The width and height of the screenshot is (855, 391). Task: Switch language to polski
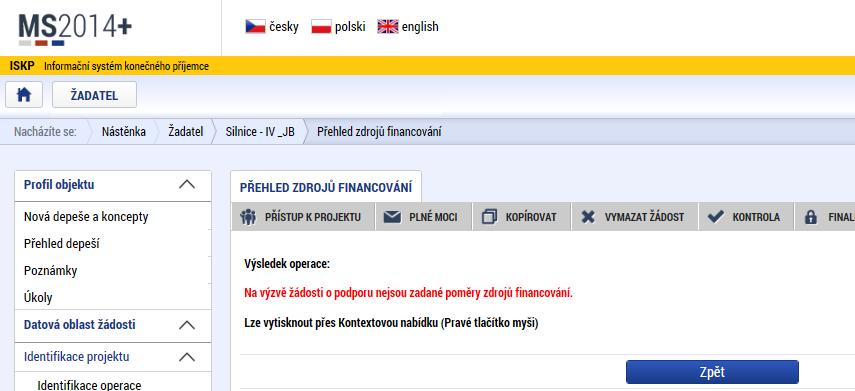click(350, 27)
